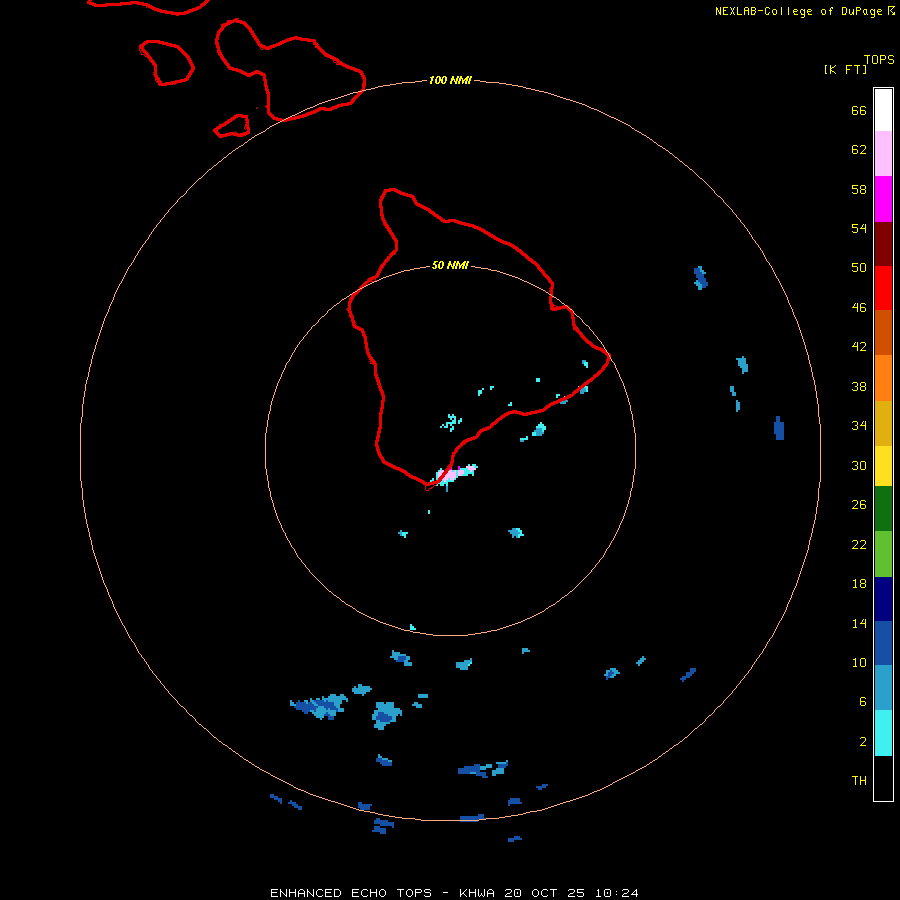Click the "38" legend value
Screen dimensions: 900x900
(859, 387)
